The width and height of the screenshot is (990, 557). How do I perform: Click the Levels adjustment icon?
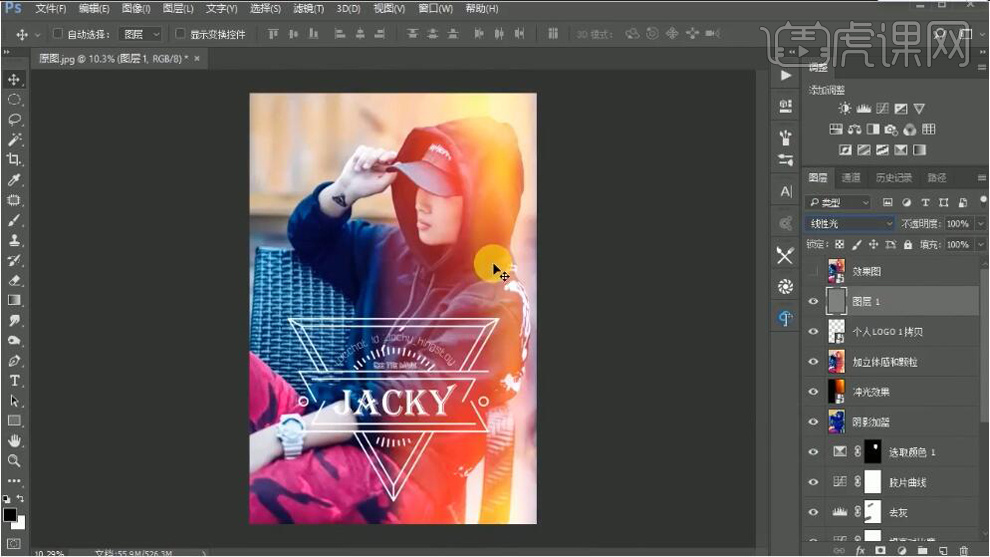pyautogui.click(x=863, y=109)
